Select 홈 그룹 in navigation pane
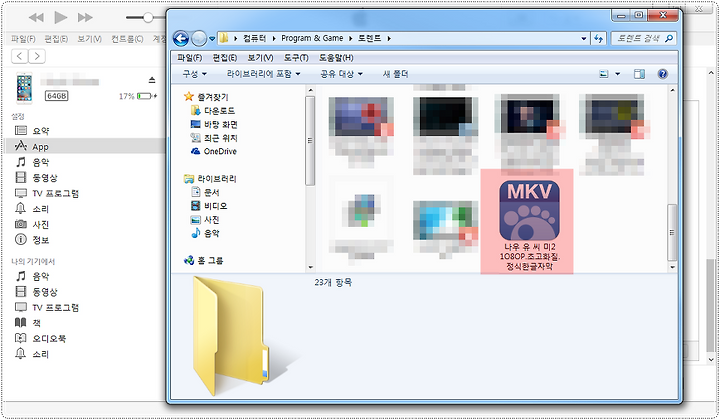Viewport: 720px width, 420px height. tap(203, 260)
